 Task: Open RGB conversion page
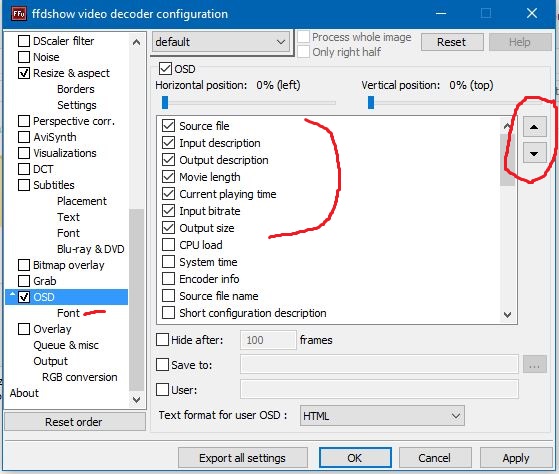pos(80,377)
